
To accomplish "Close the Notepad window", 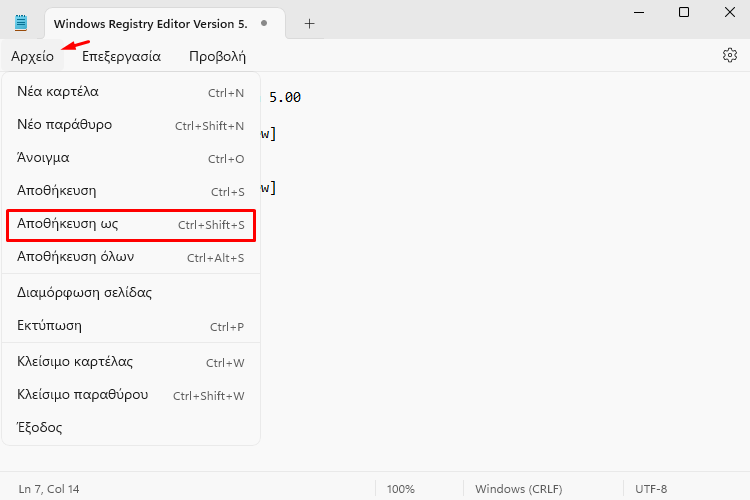I will pyautogui.click(x=729, y=12).
